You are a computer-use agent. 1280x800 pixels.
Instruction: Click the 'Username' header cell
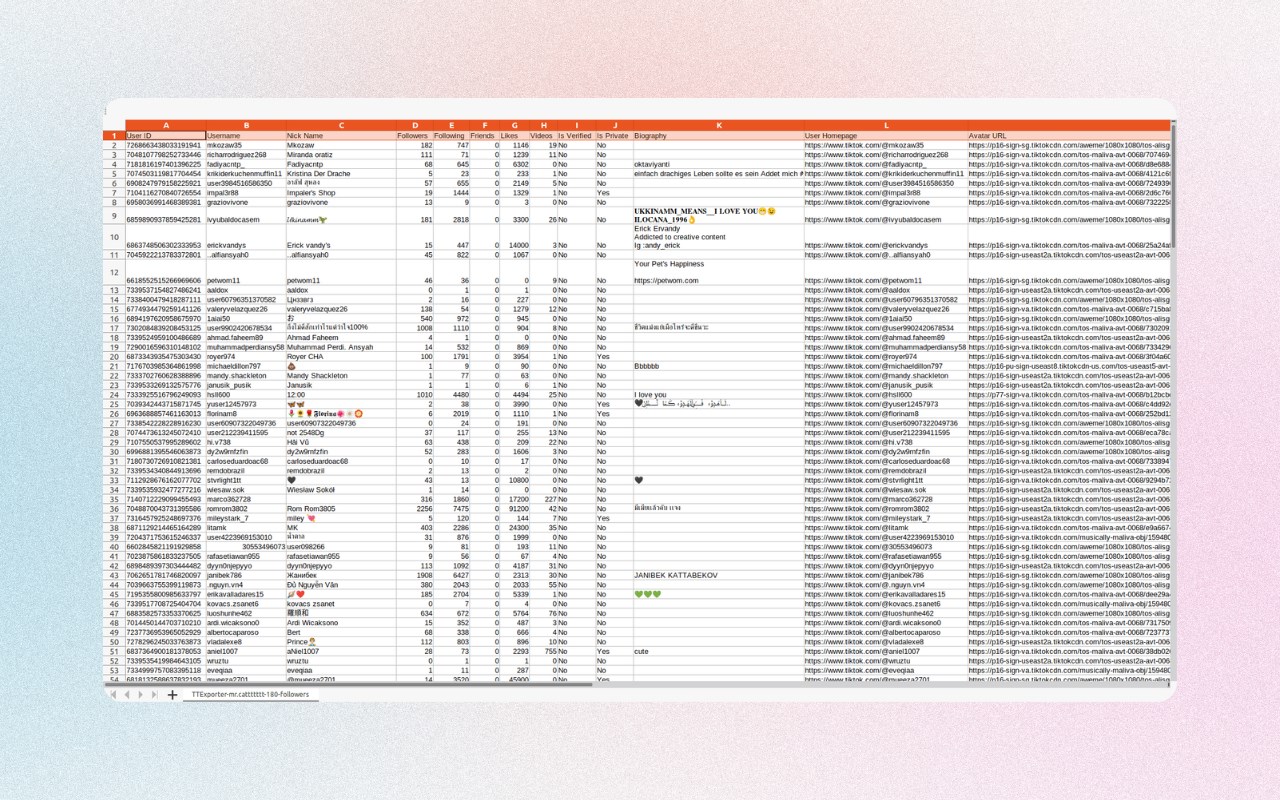(245, 136)
